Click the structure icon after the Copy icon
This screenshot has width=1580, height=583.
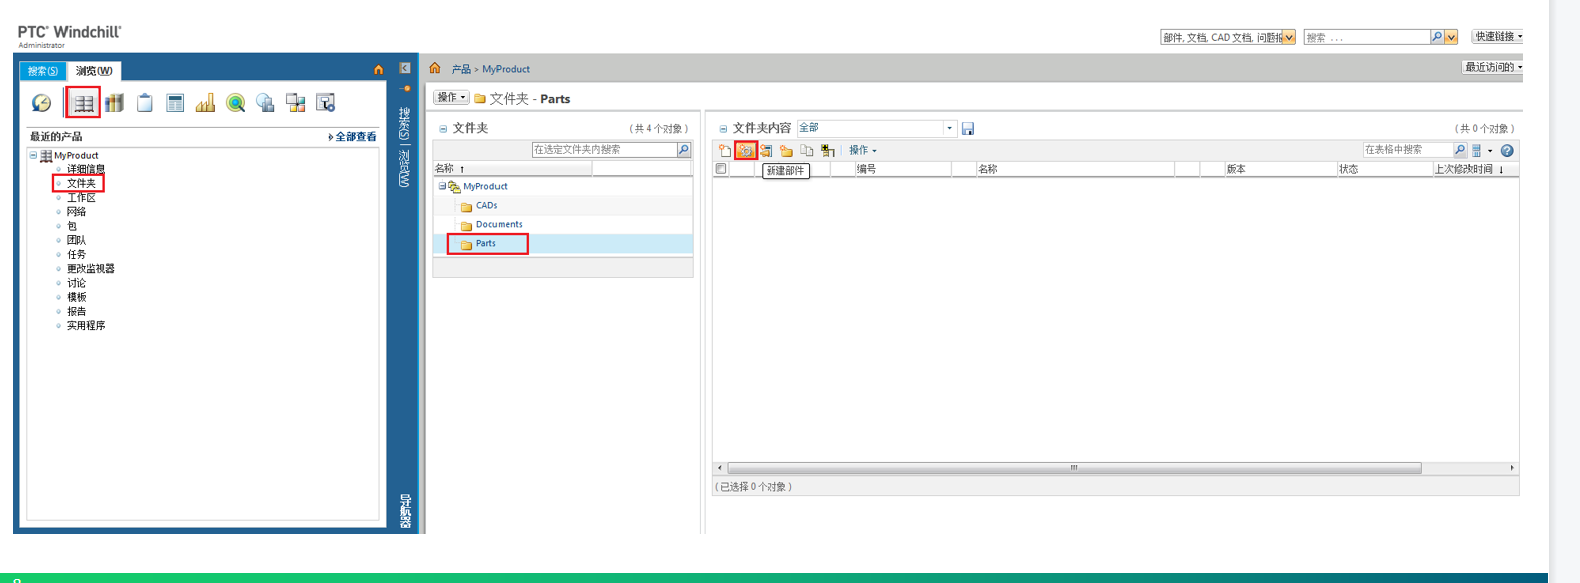(828, 150)
